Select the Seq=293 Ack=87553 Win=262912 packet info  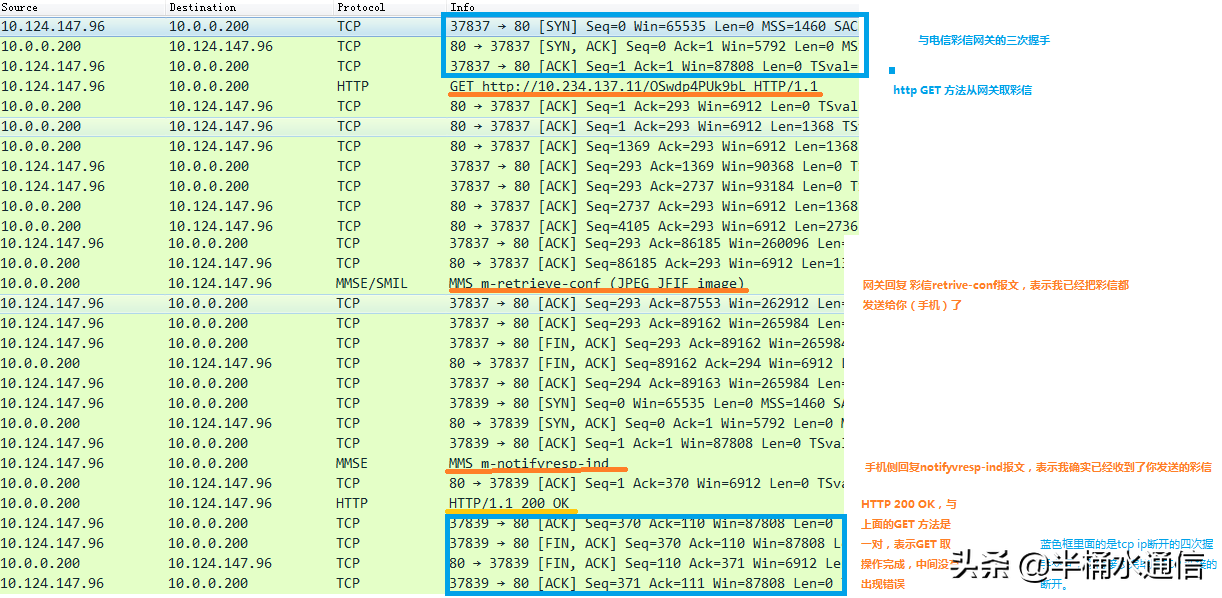(647, 303)
